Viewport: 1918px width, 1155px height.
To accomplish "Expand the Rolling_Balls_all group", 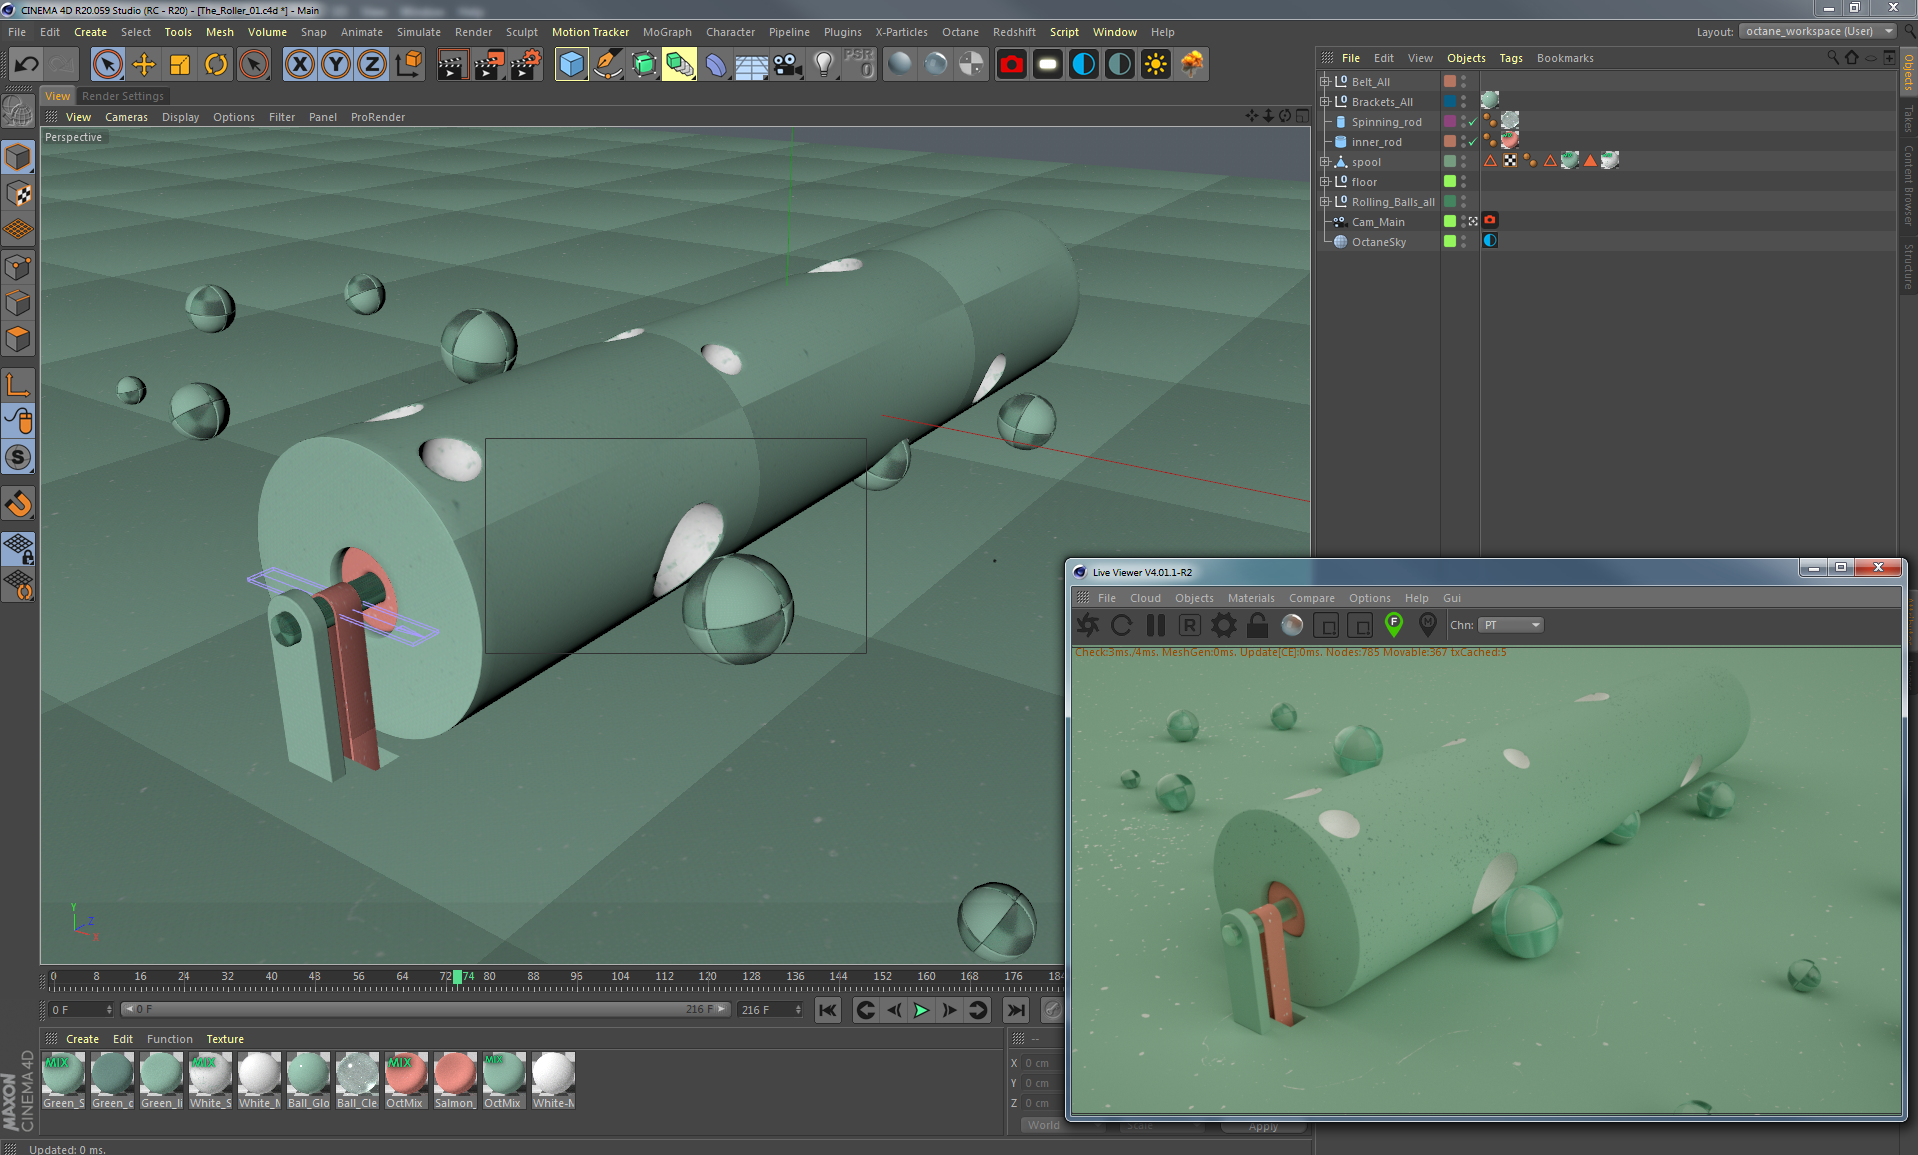I will (x=1325, y=200).
